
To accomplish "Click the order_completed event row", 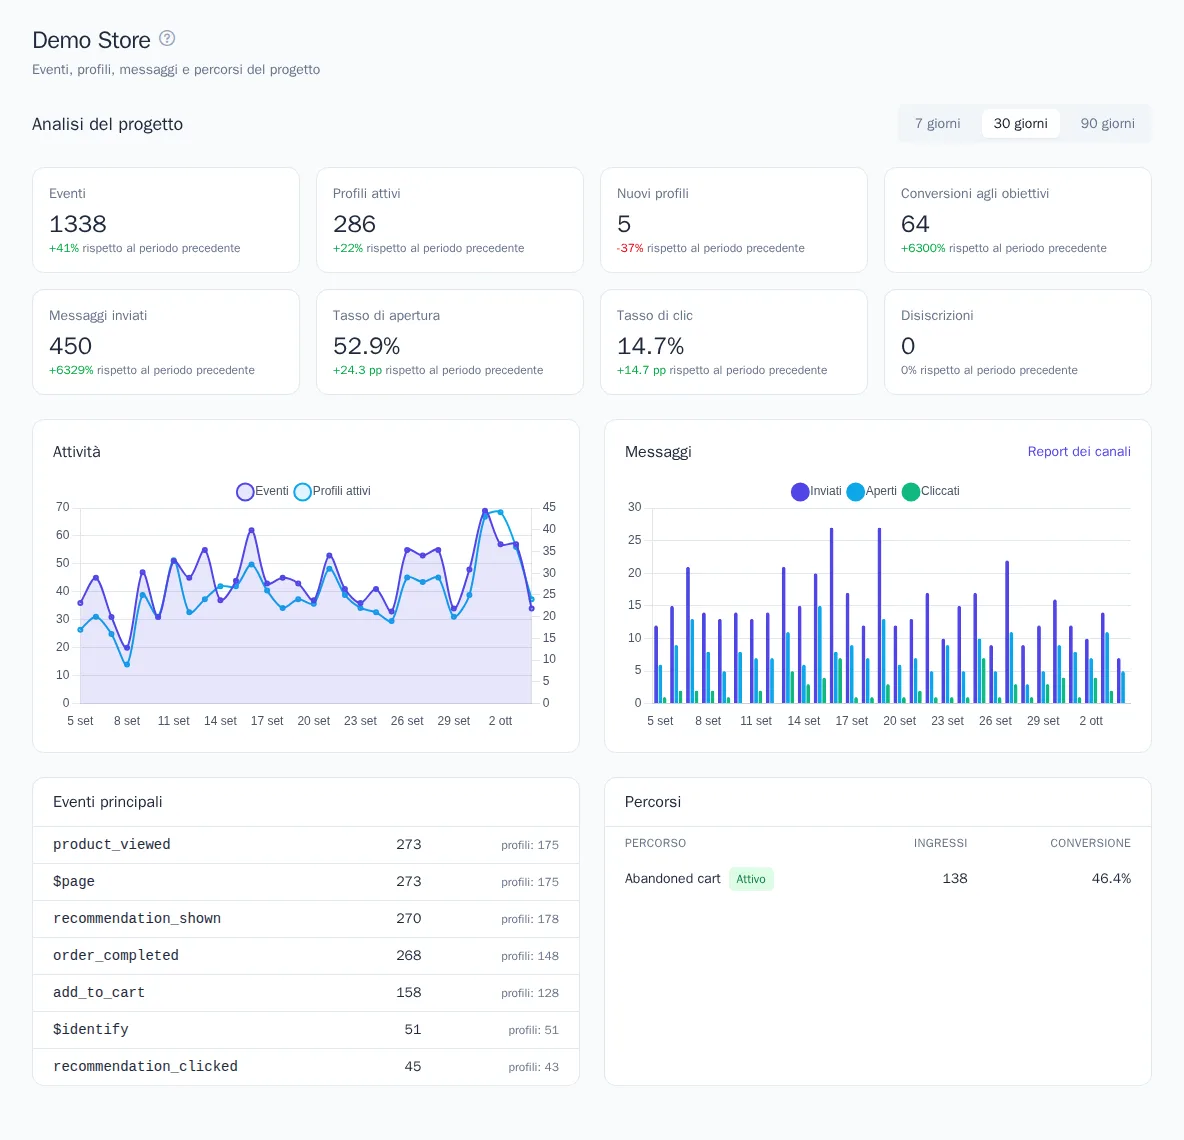I will click(x=306, y=956).
